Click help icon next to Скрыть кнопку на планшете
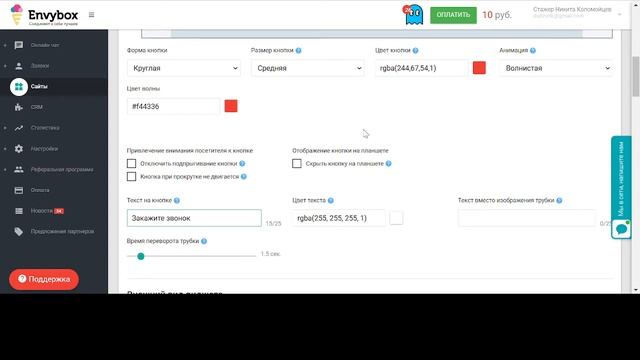The image size is (640, 360). [389, 164]
